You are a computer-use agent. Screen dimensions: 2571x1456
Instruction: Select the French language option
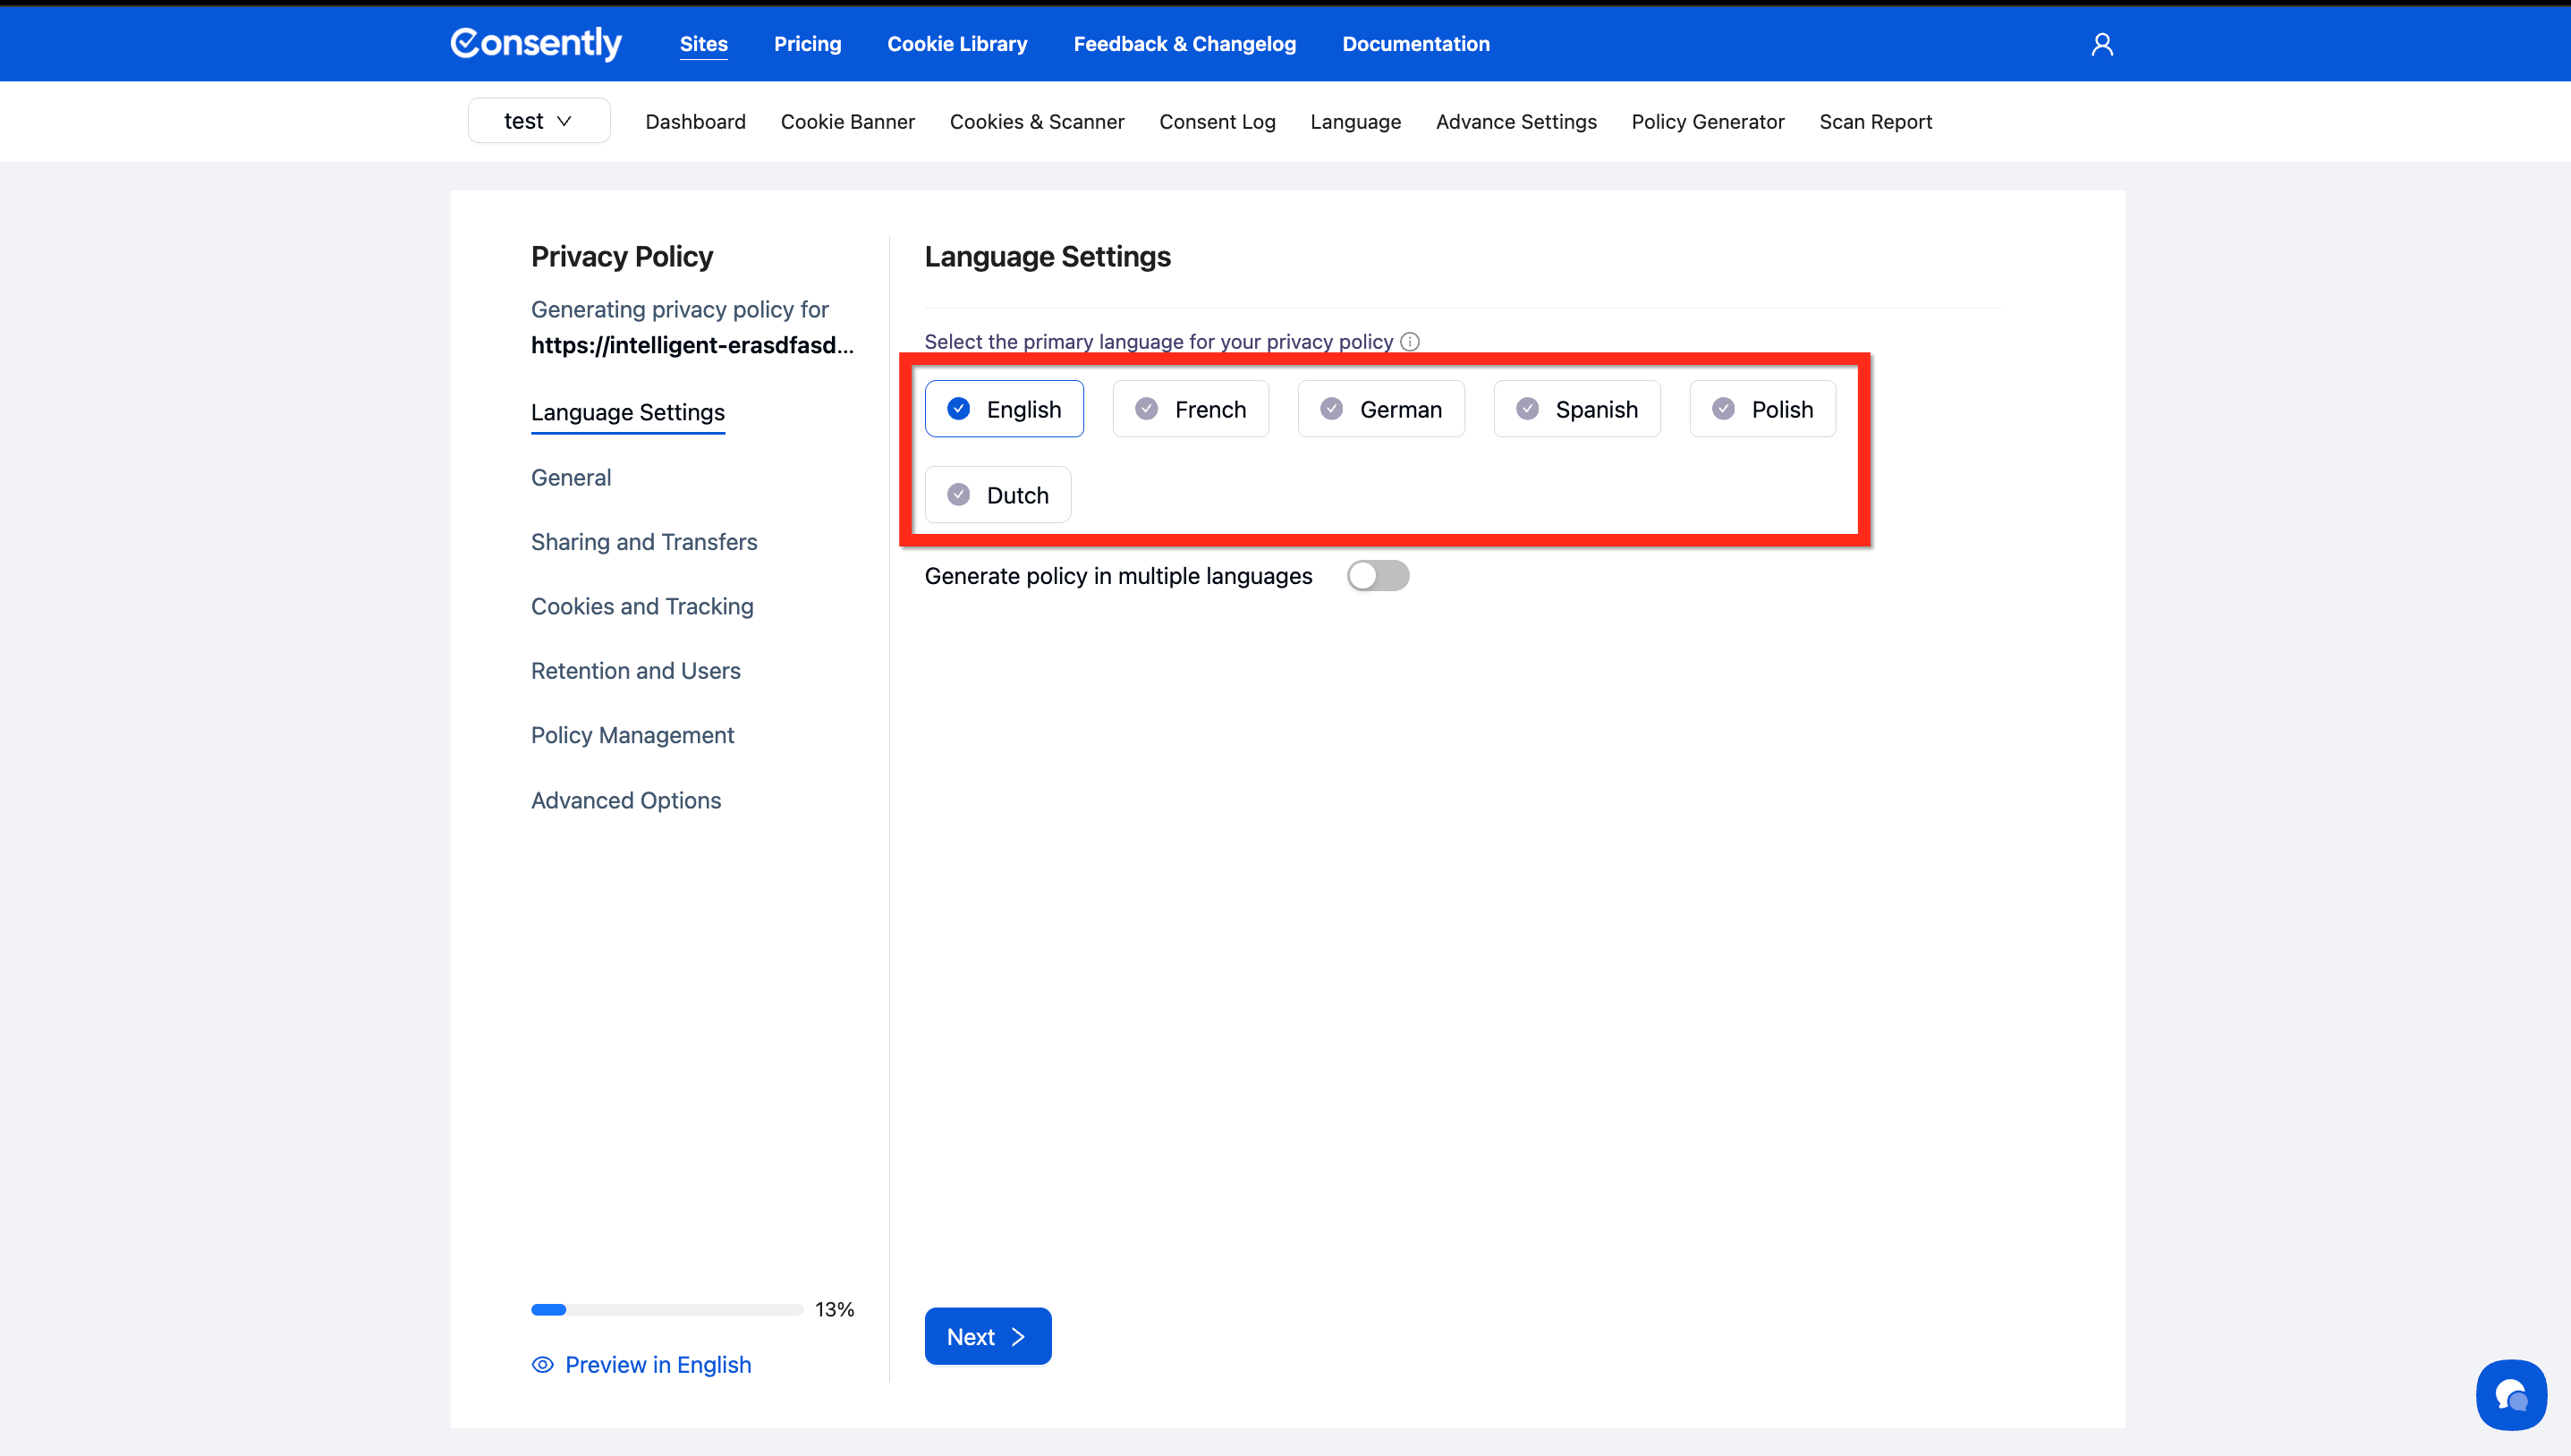click(x=1190, y=409)
